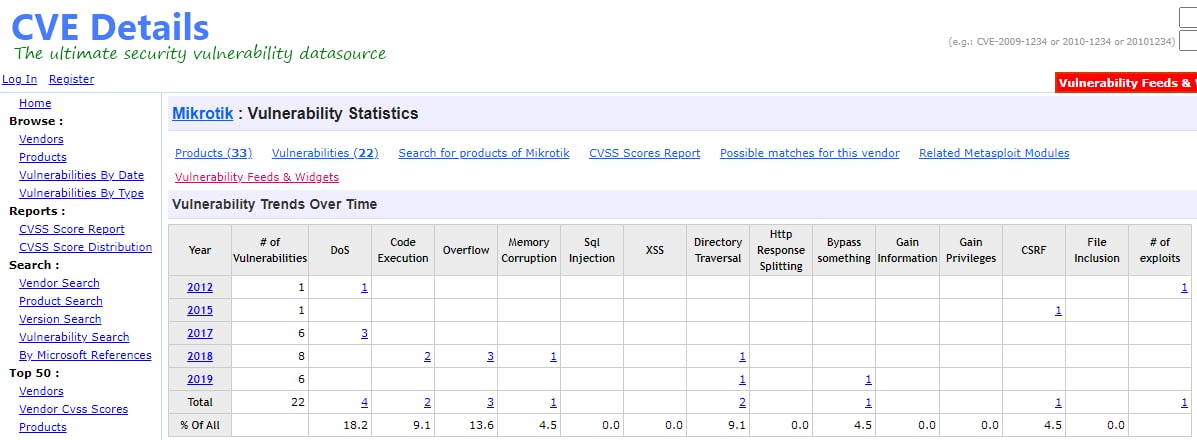
Task: Click 2018 Overflow count 3
Action: pos(490,356)
